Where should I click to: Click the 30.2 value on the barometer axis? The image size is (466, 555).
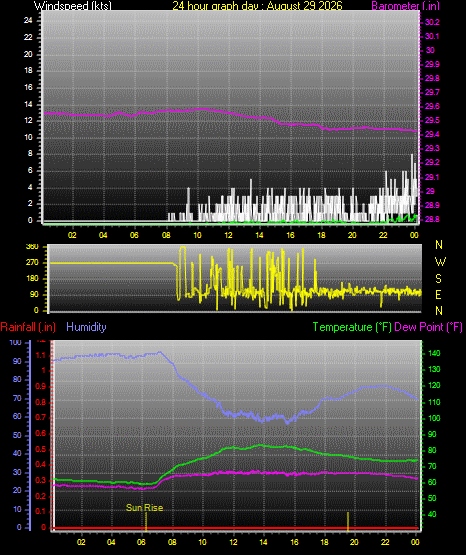click(432, 22)
